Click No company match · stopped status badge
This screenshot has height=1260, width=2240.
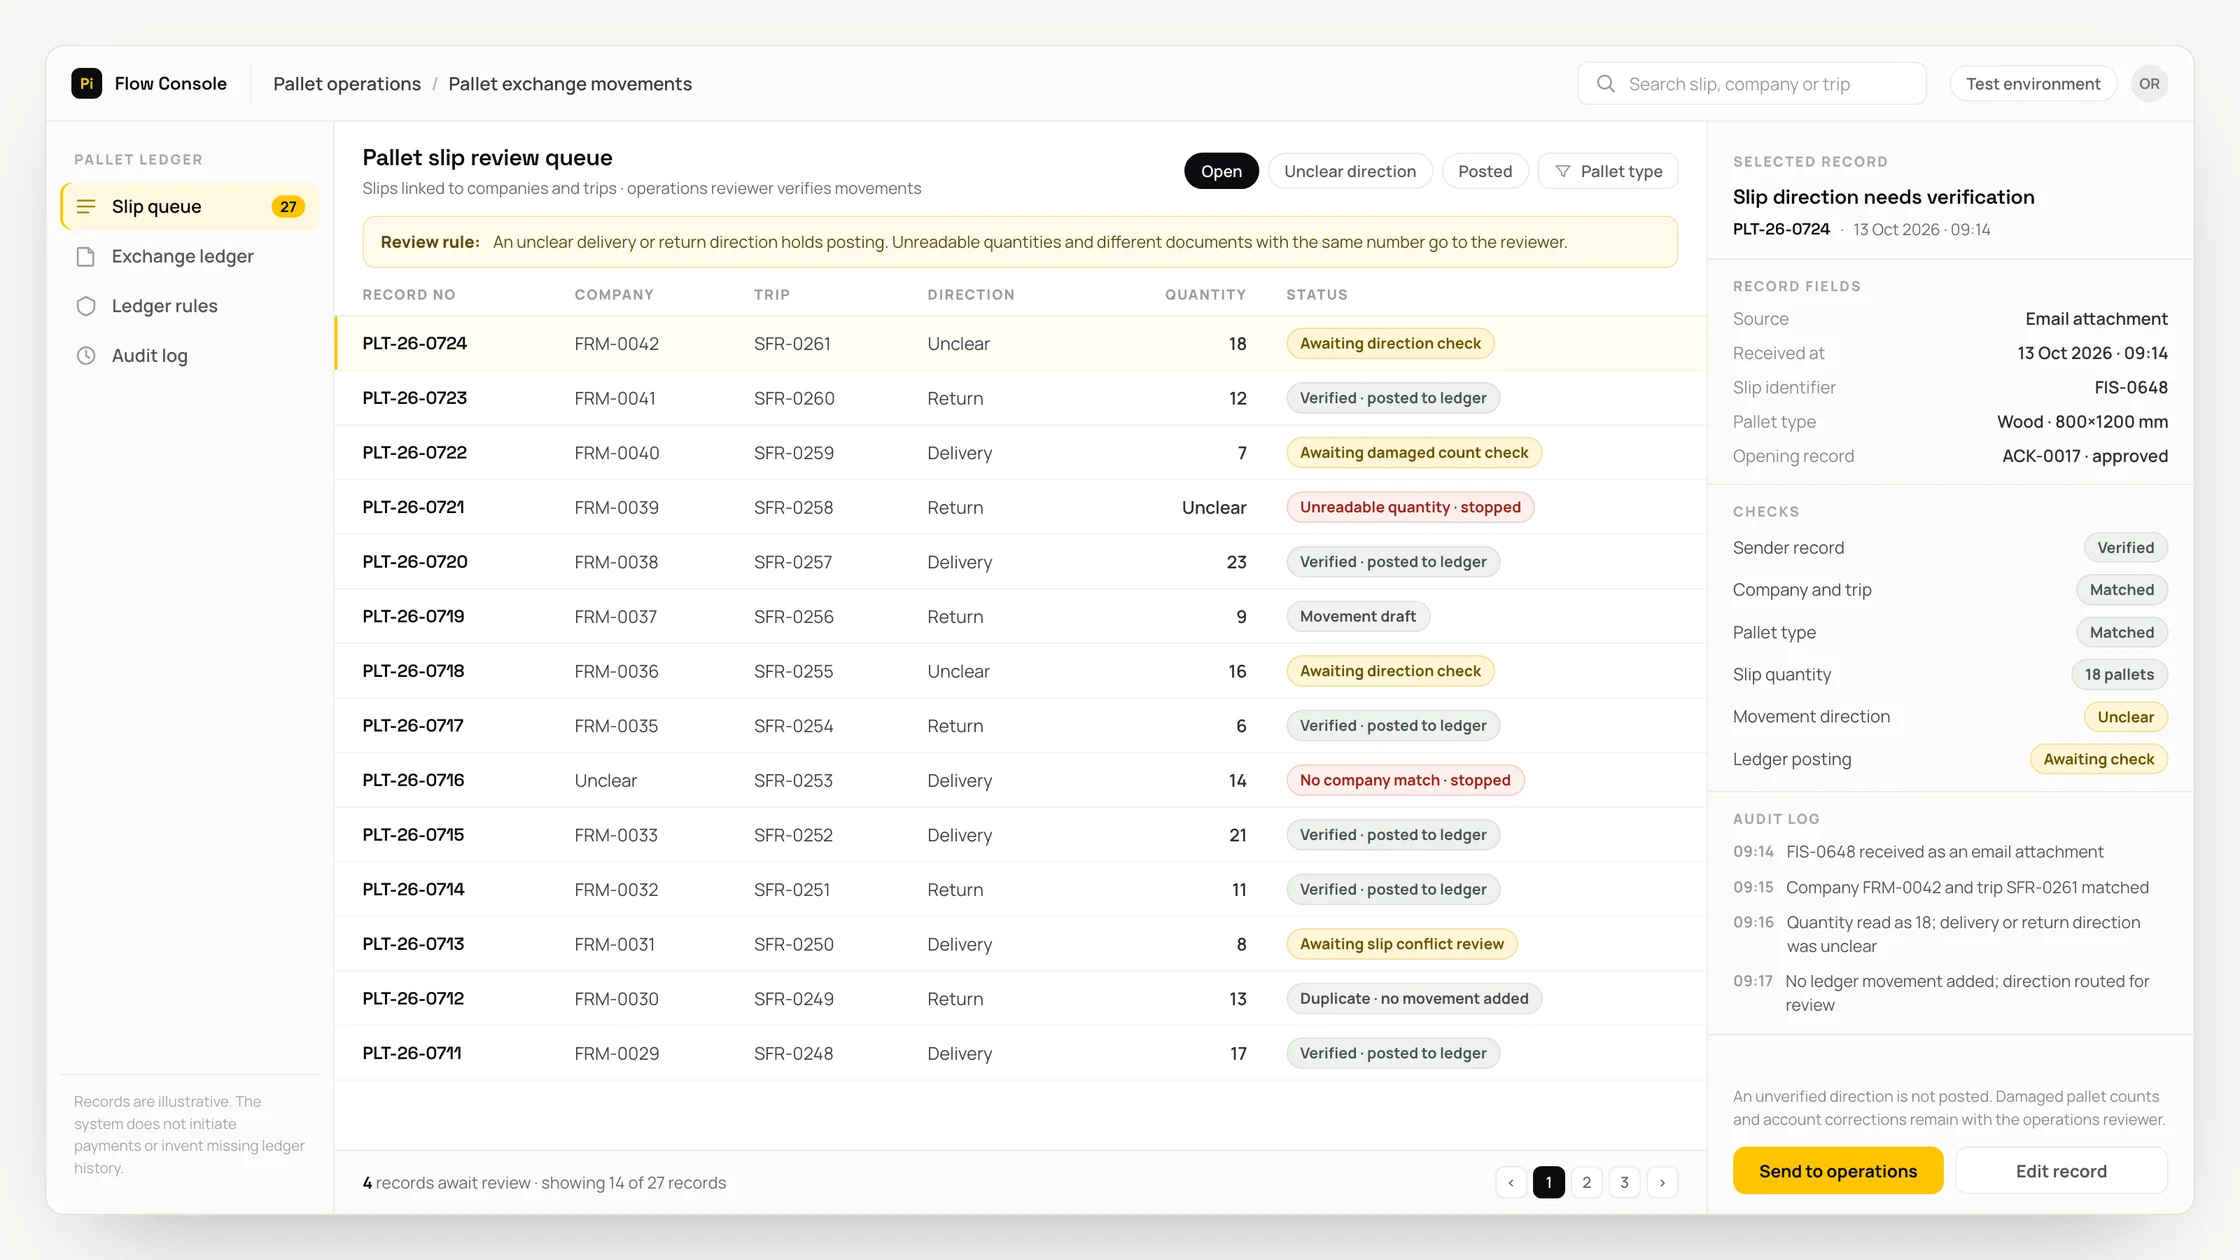click(1405, 780)
